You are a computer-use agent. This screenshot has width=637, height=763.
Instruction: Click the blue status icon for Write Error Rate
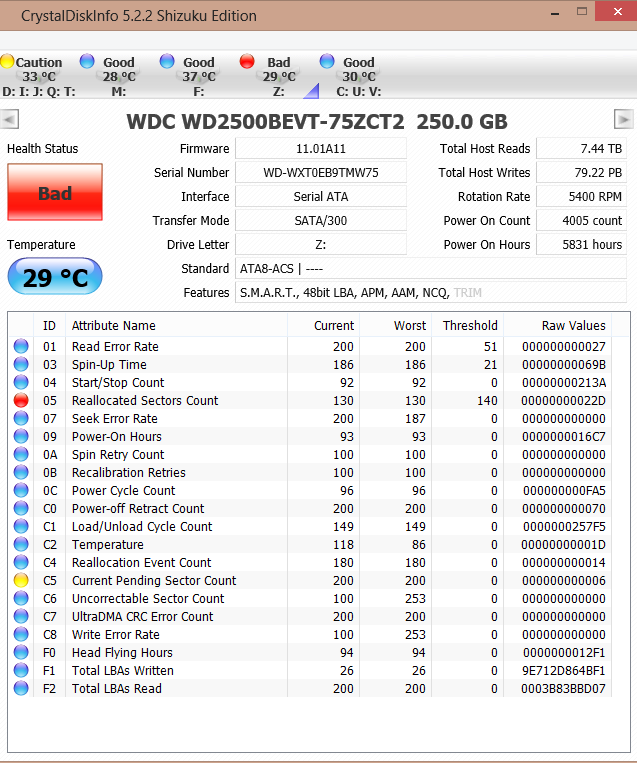[x=21, y=634]
